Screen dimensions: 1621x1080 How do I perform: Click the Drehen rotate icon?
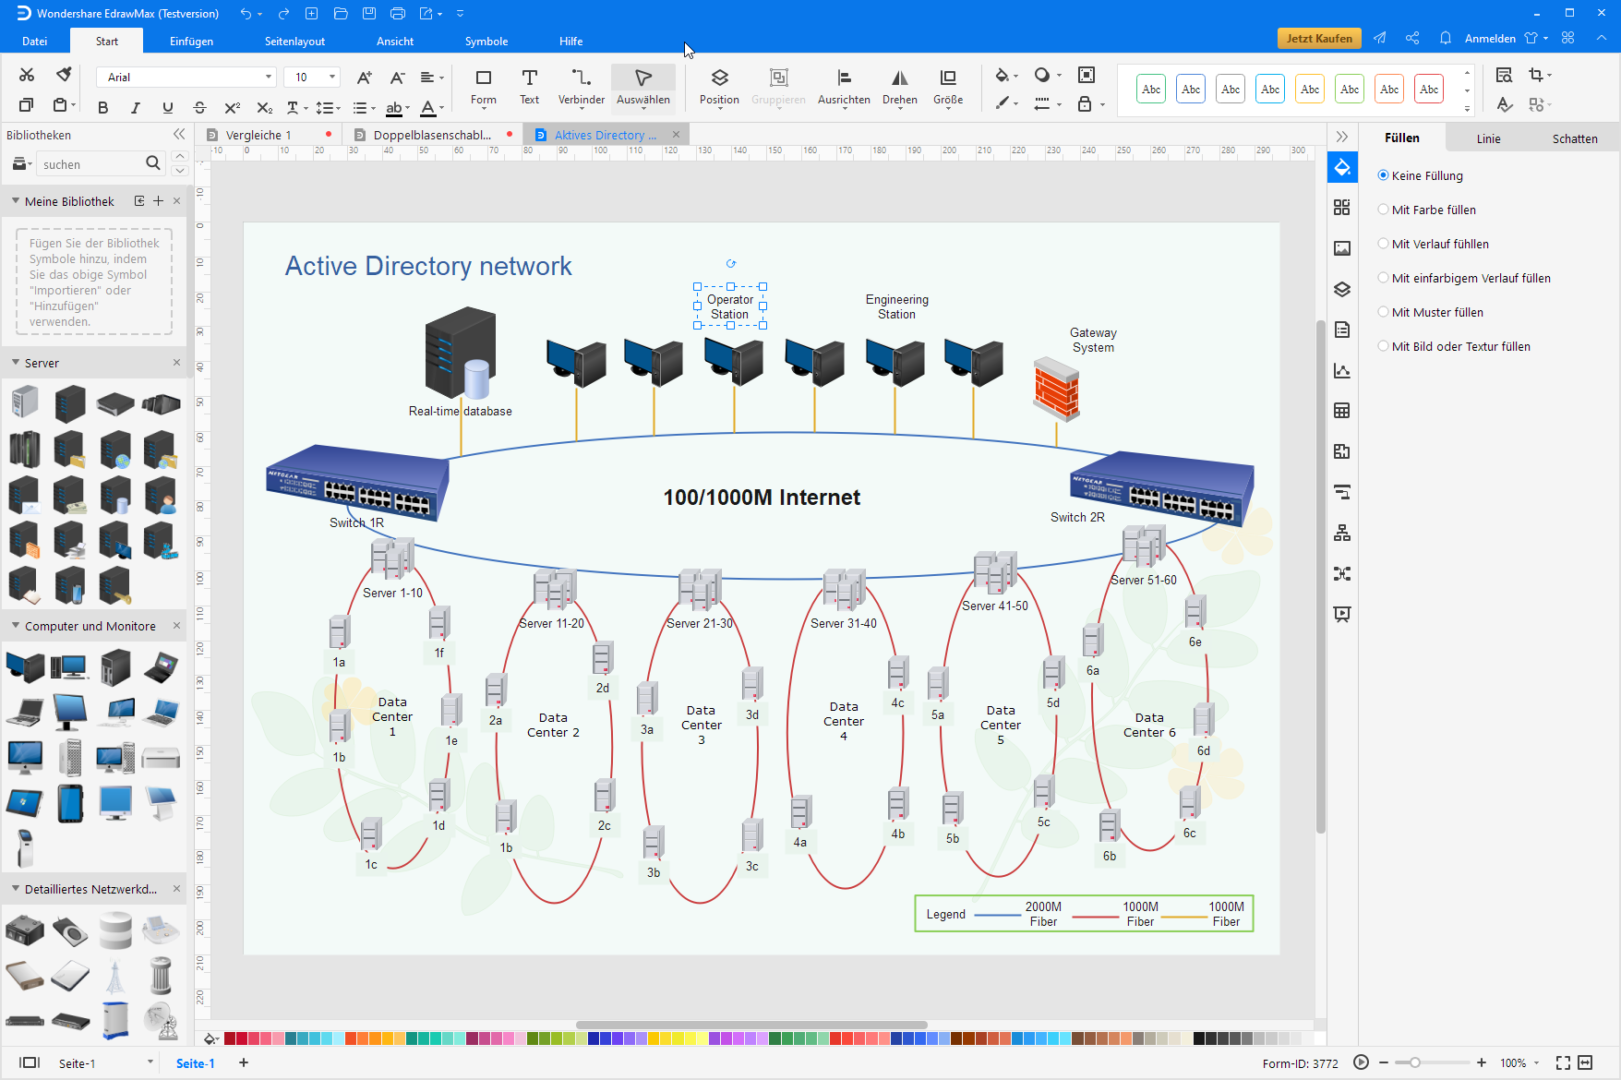pos(899,86)
